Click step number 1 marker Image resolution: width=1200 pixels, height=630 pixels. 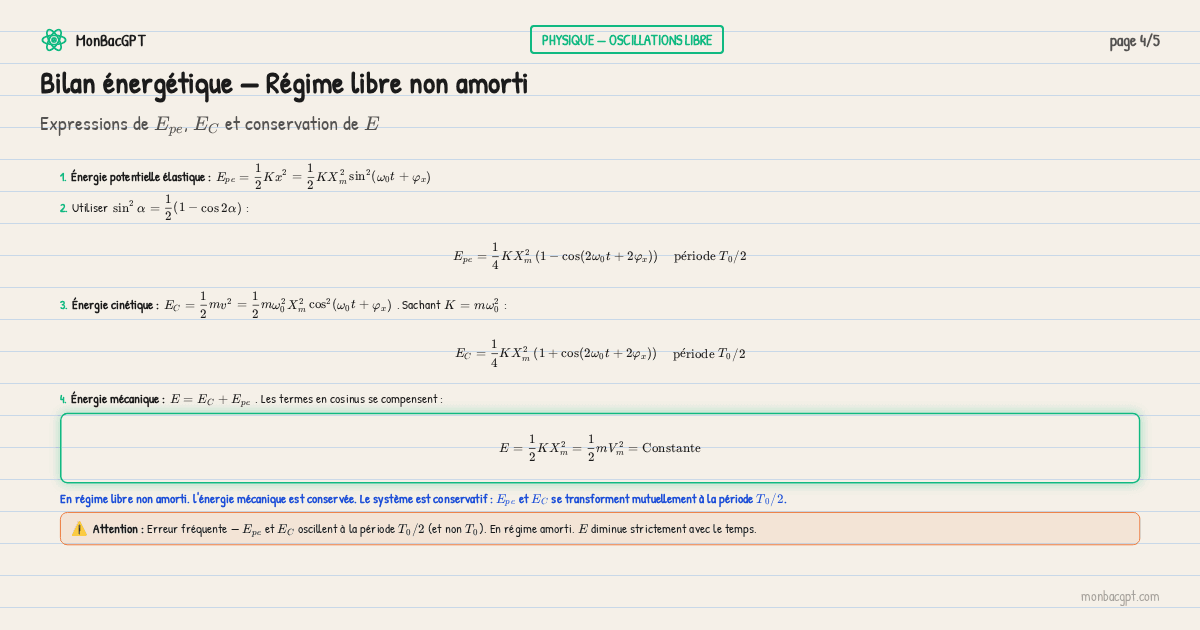pyautogui.click(x=63, y=177)
